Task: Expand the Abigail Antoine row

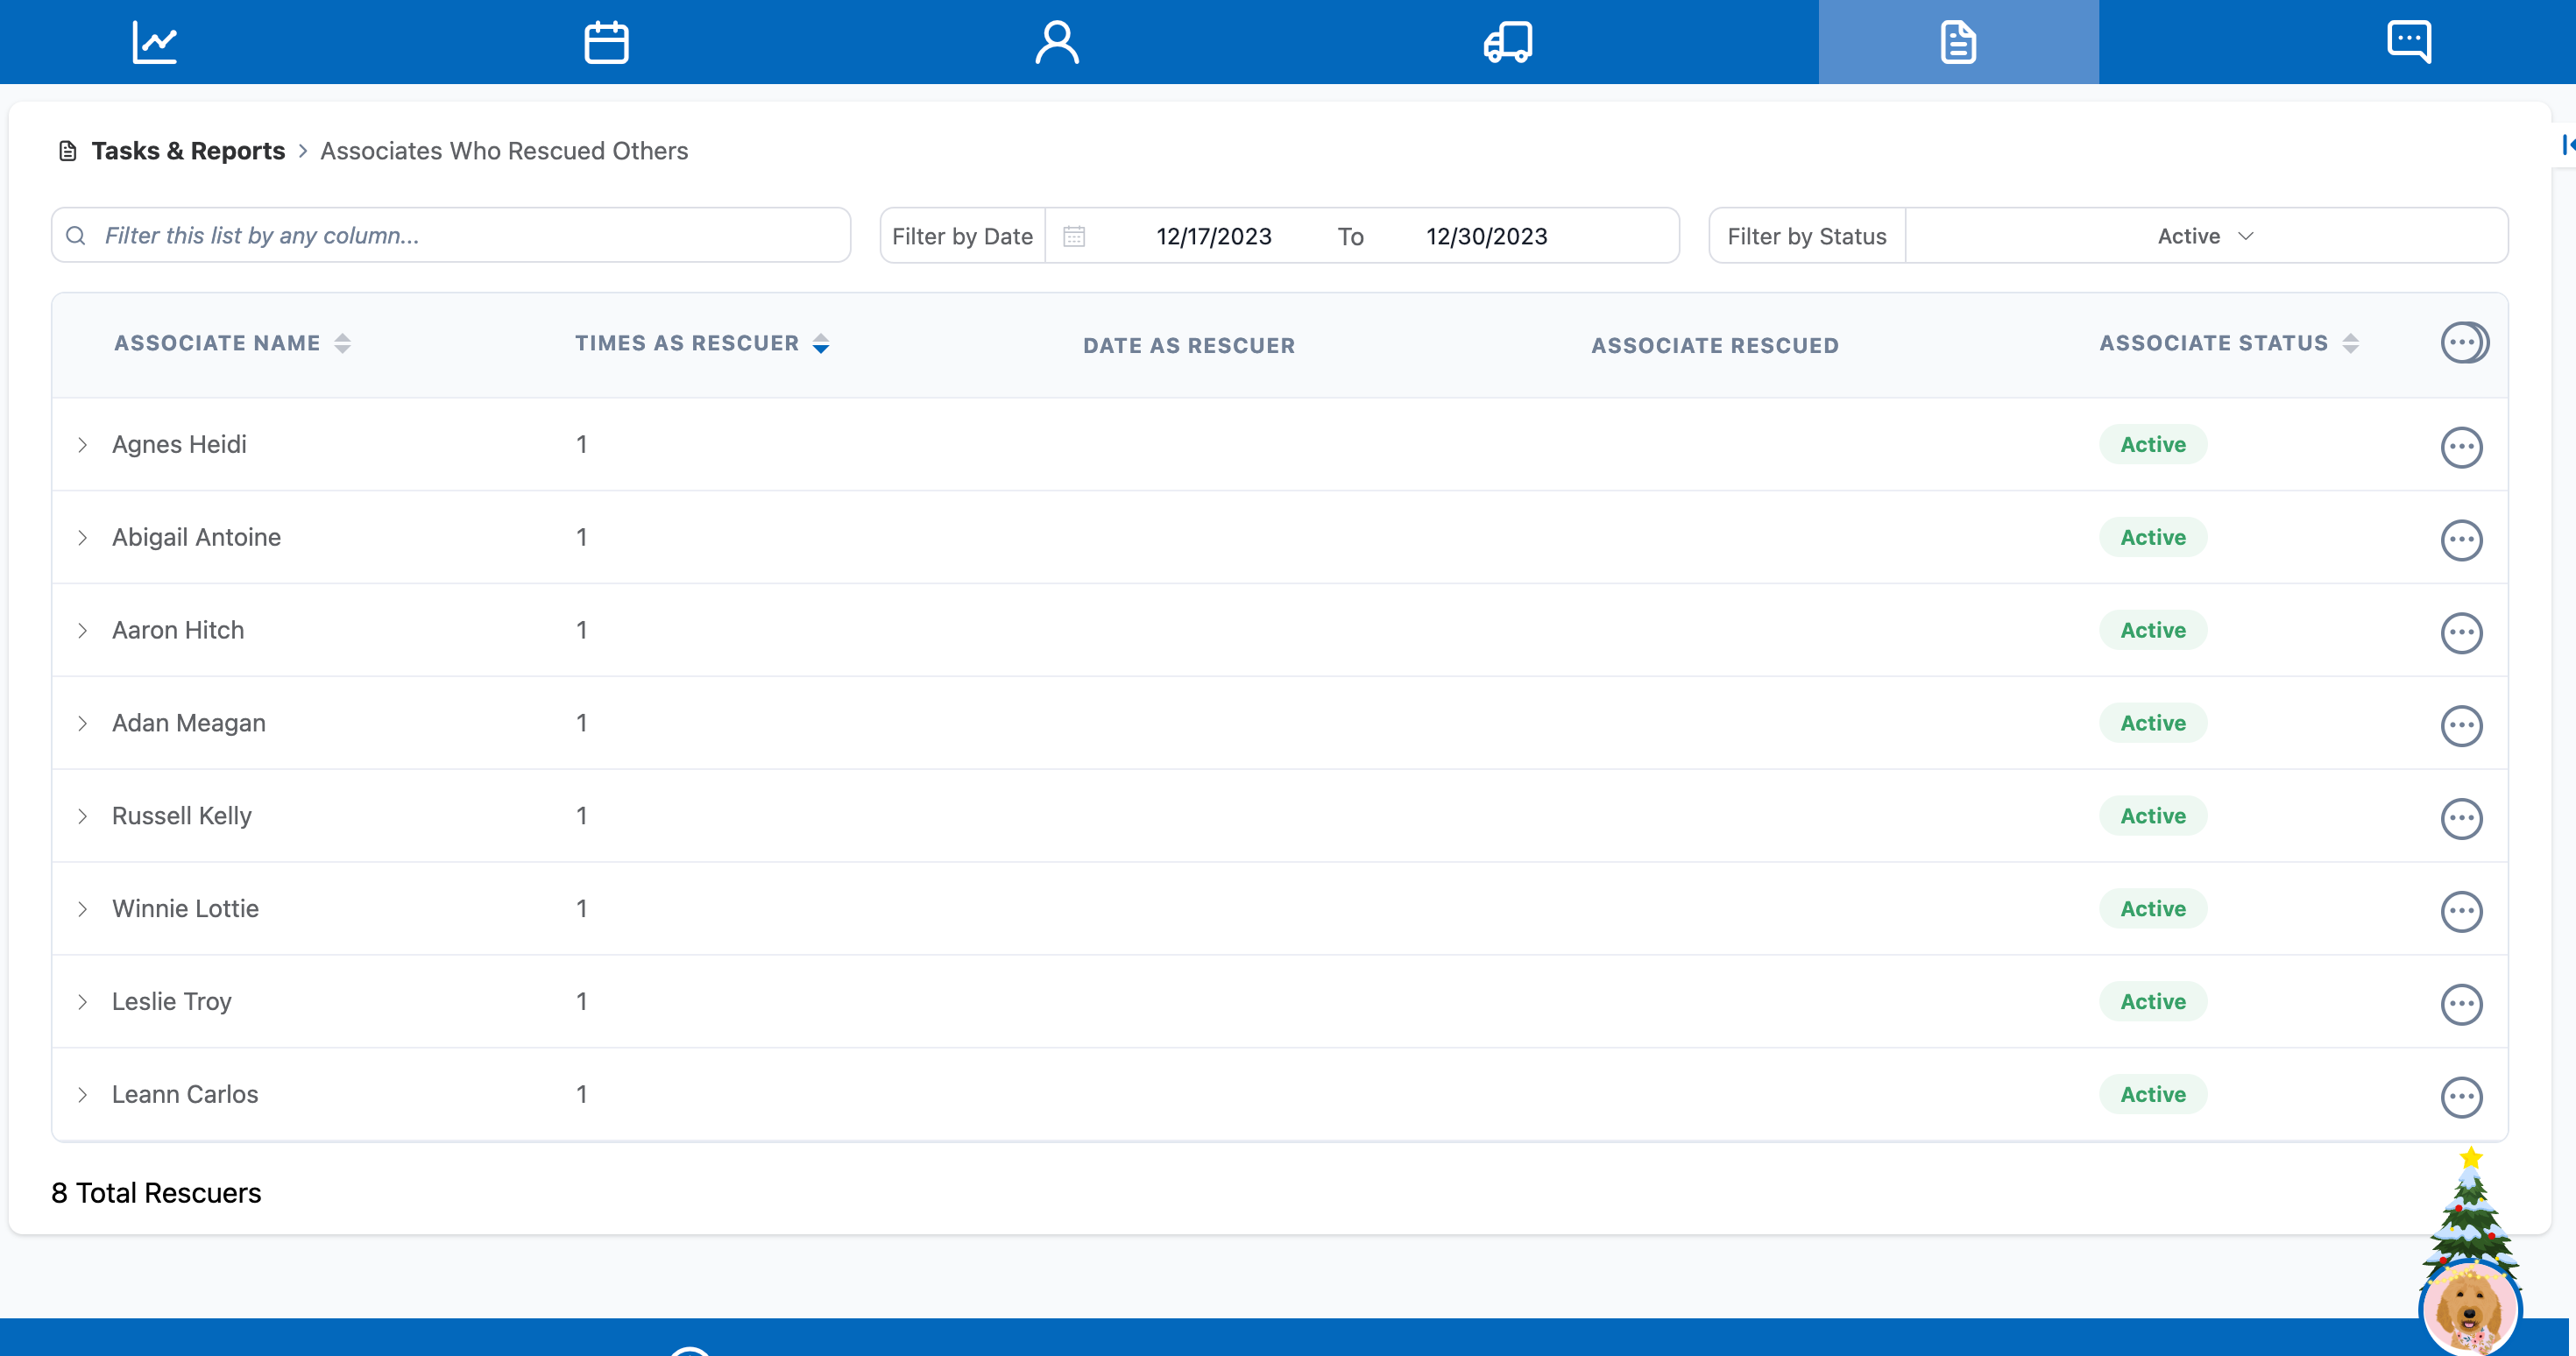Action: (83, 538)
